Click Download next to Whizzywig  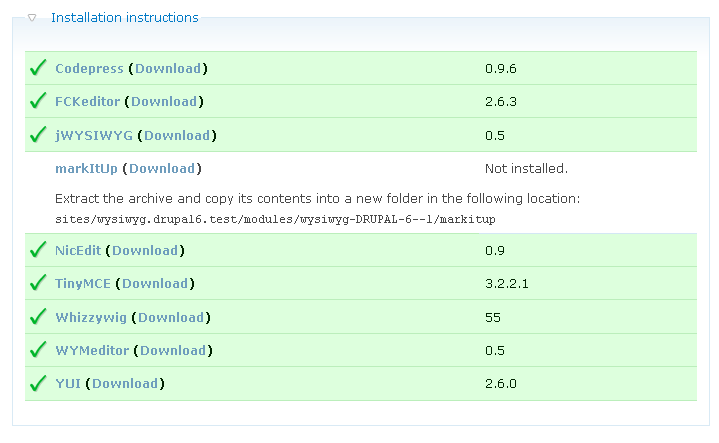click(x=171, y=317)
